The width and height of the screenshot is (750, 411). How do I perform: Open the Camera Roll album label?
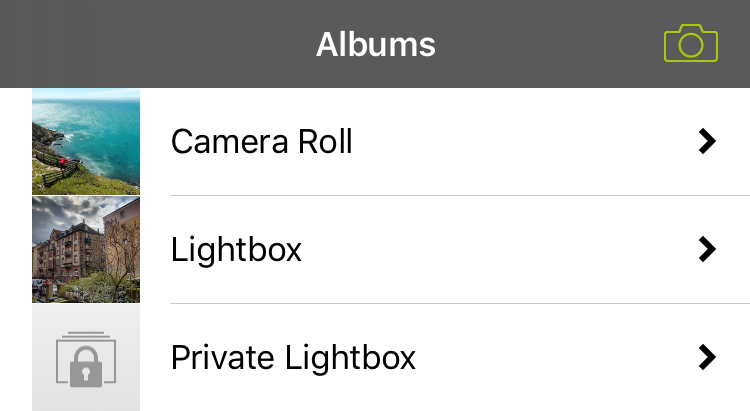(261, 142)
